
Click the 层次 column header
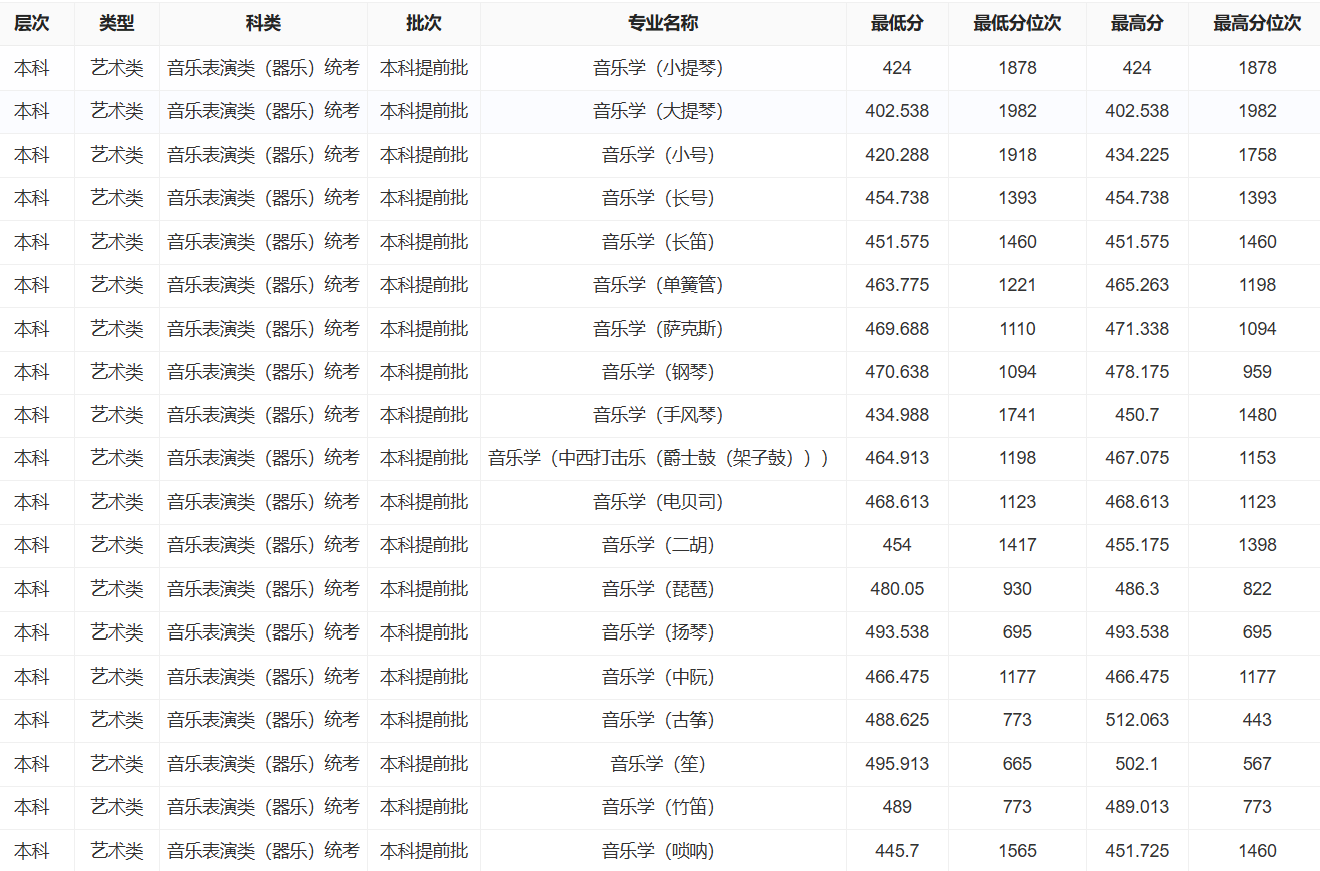tap(31, 23)
